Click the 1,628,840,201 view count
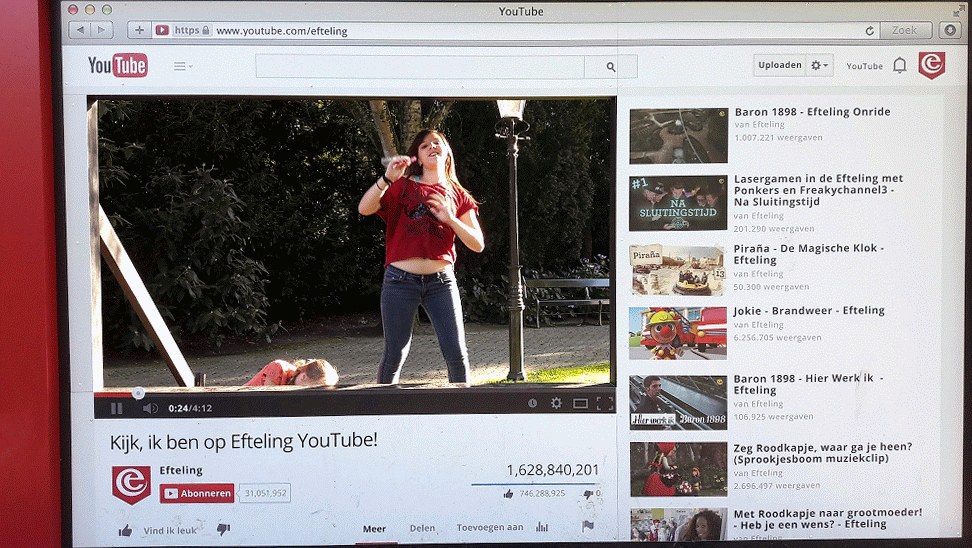972x548 pixels. click(x=552, y=470)
